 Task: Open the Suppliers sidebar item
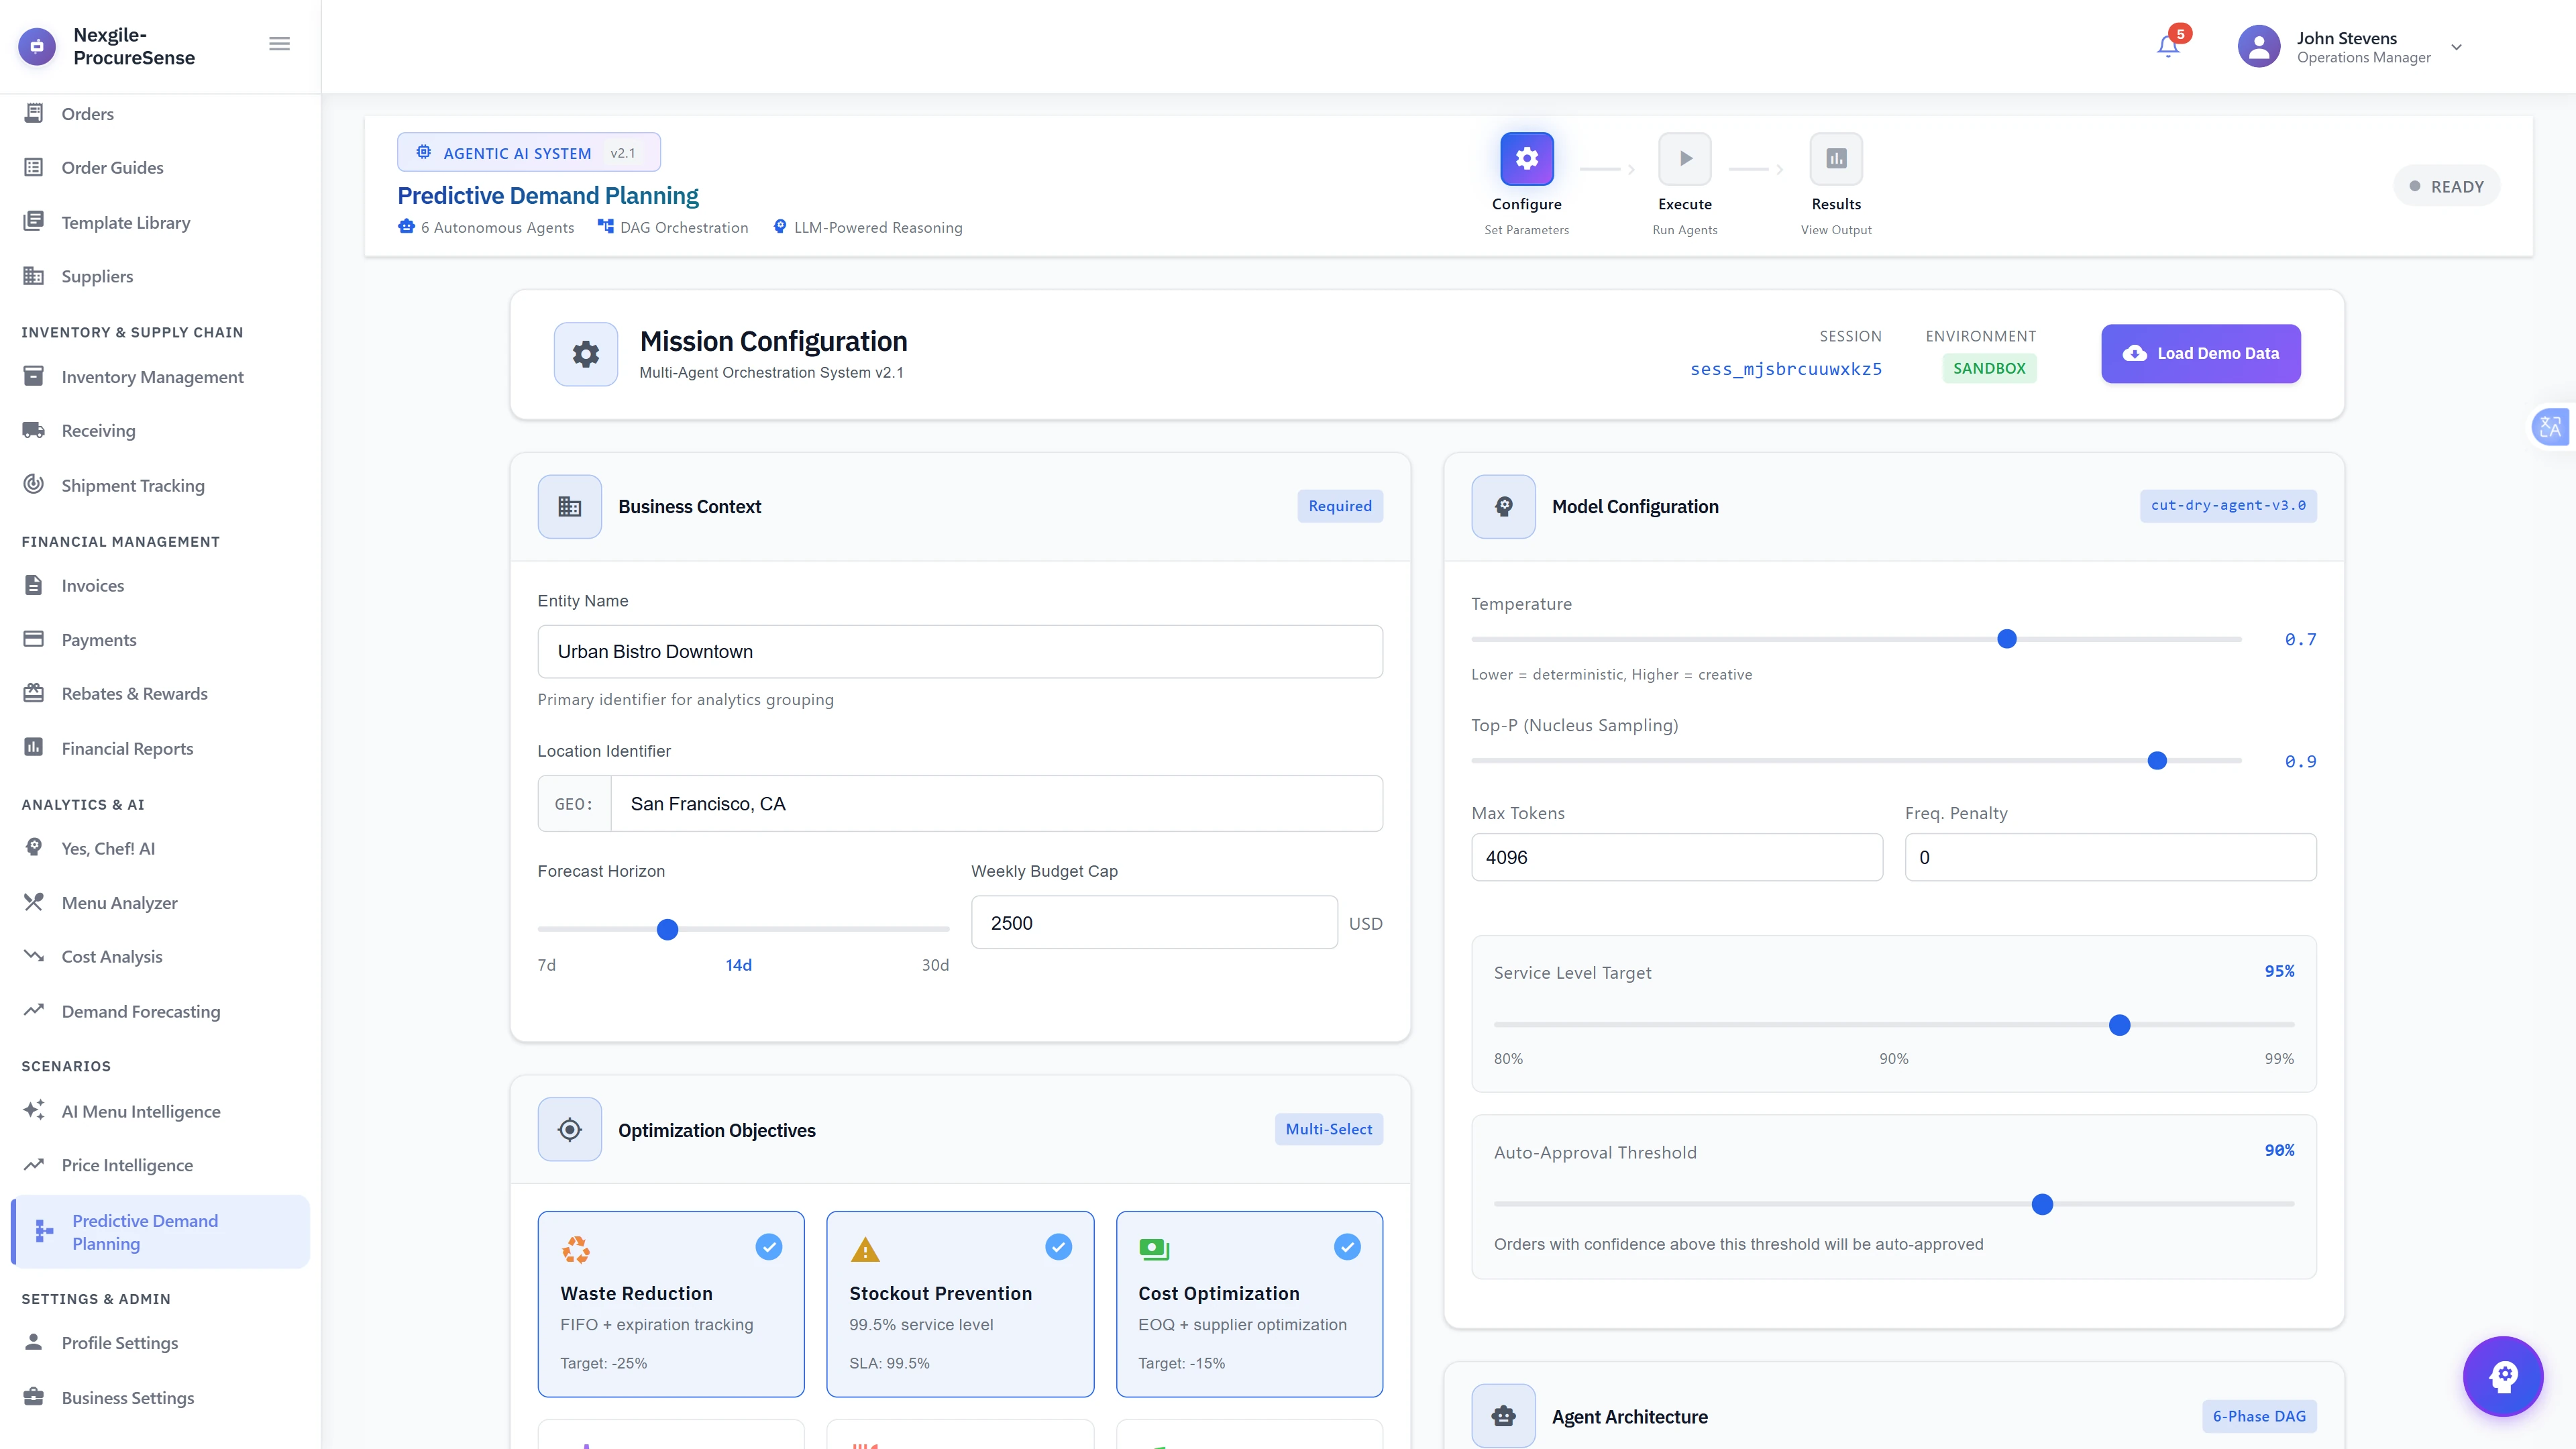coord(97,276)
